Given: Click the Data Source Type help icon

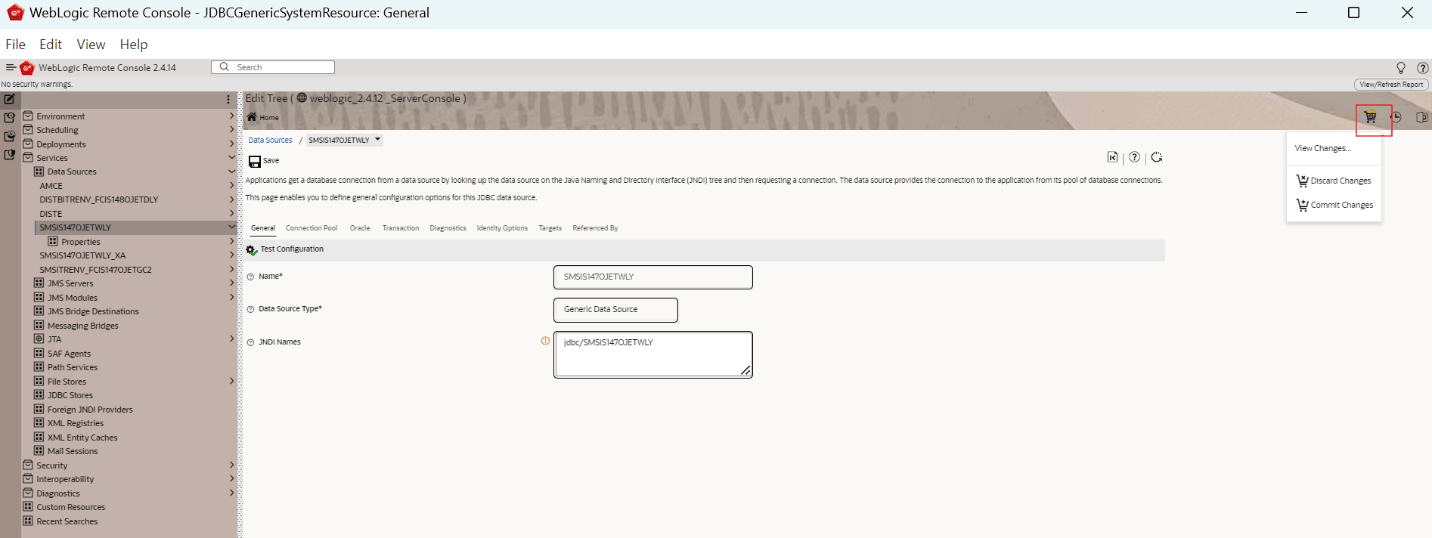Looking at the screenshot, I should click(250, 309).
